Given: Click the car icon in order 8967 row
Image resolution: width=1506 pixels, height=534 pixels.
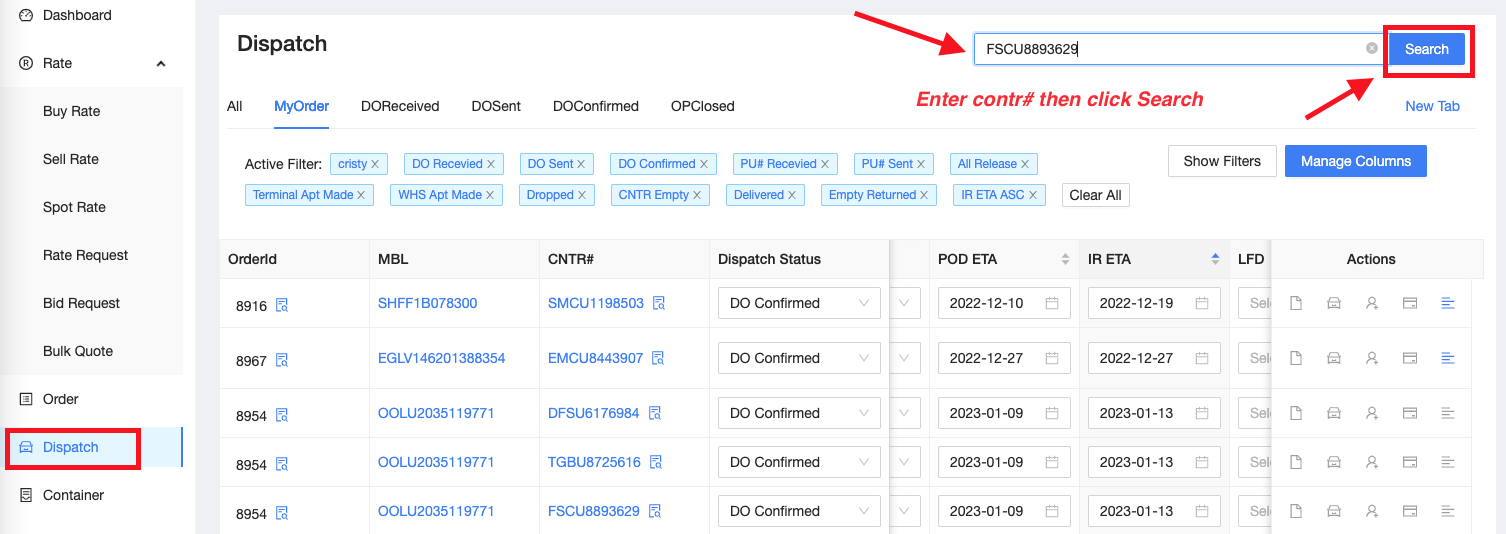Looking at the screenshot, I should point(1333,358).
